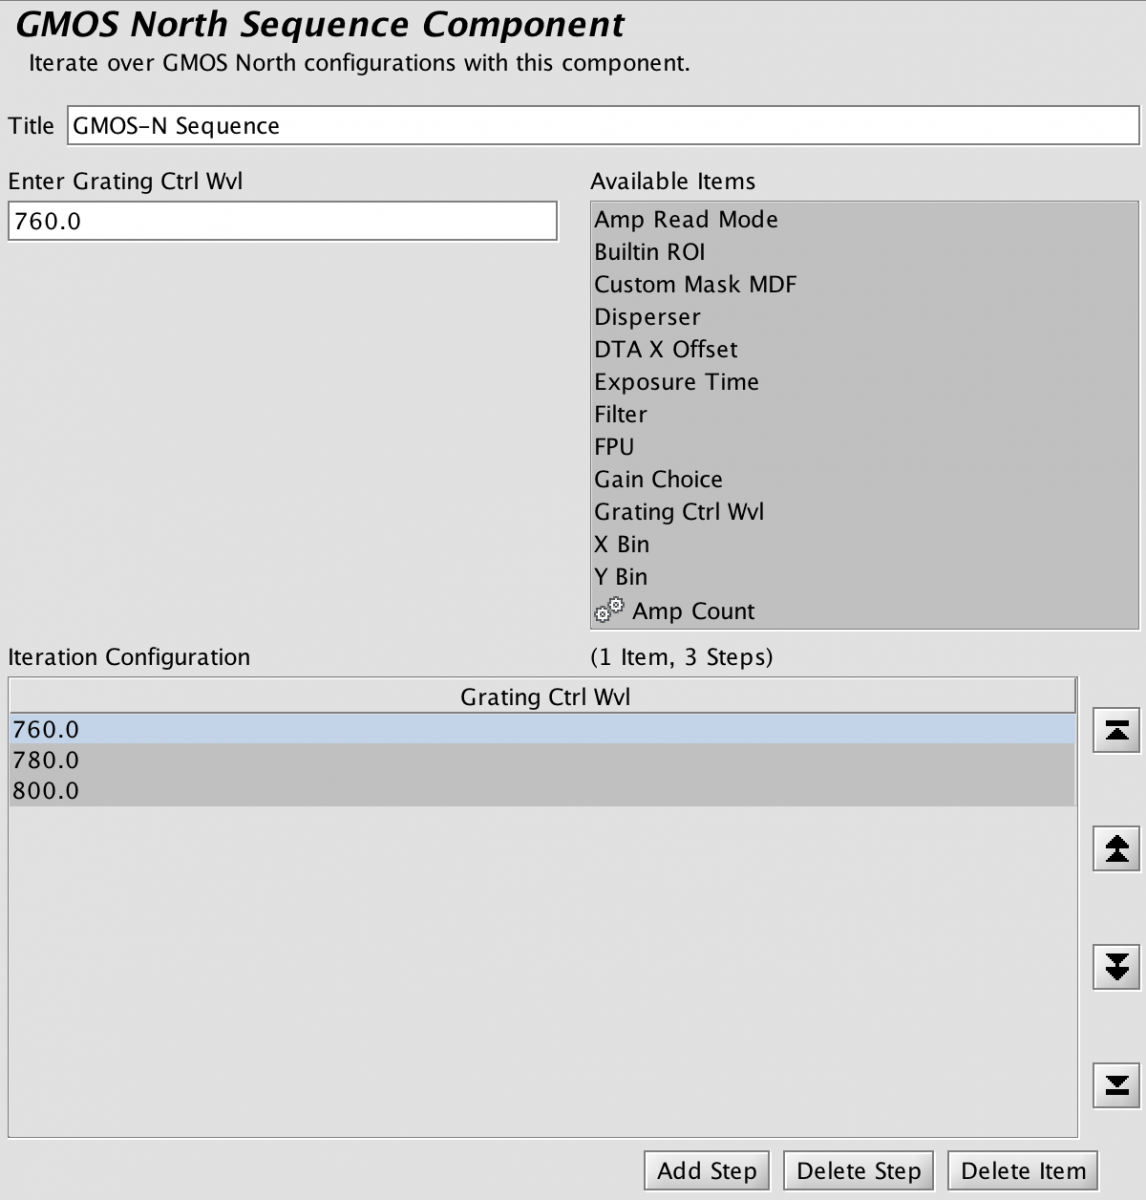
Task: Select Y Bin in Available Items
Action: (864, 577)
